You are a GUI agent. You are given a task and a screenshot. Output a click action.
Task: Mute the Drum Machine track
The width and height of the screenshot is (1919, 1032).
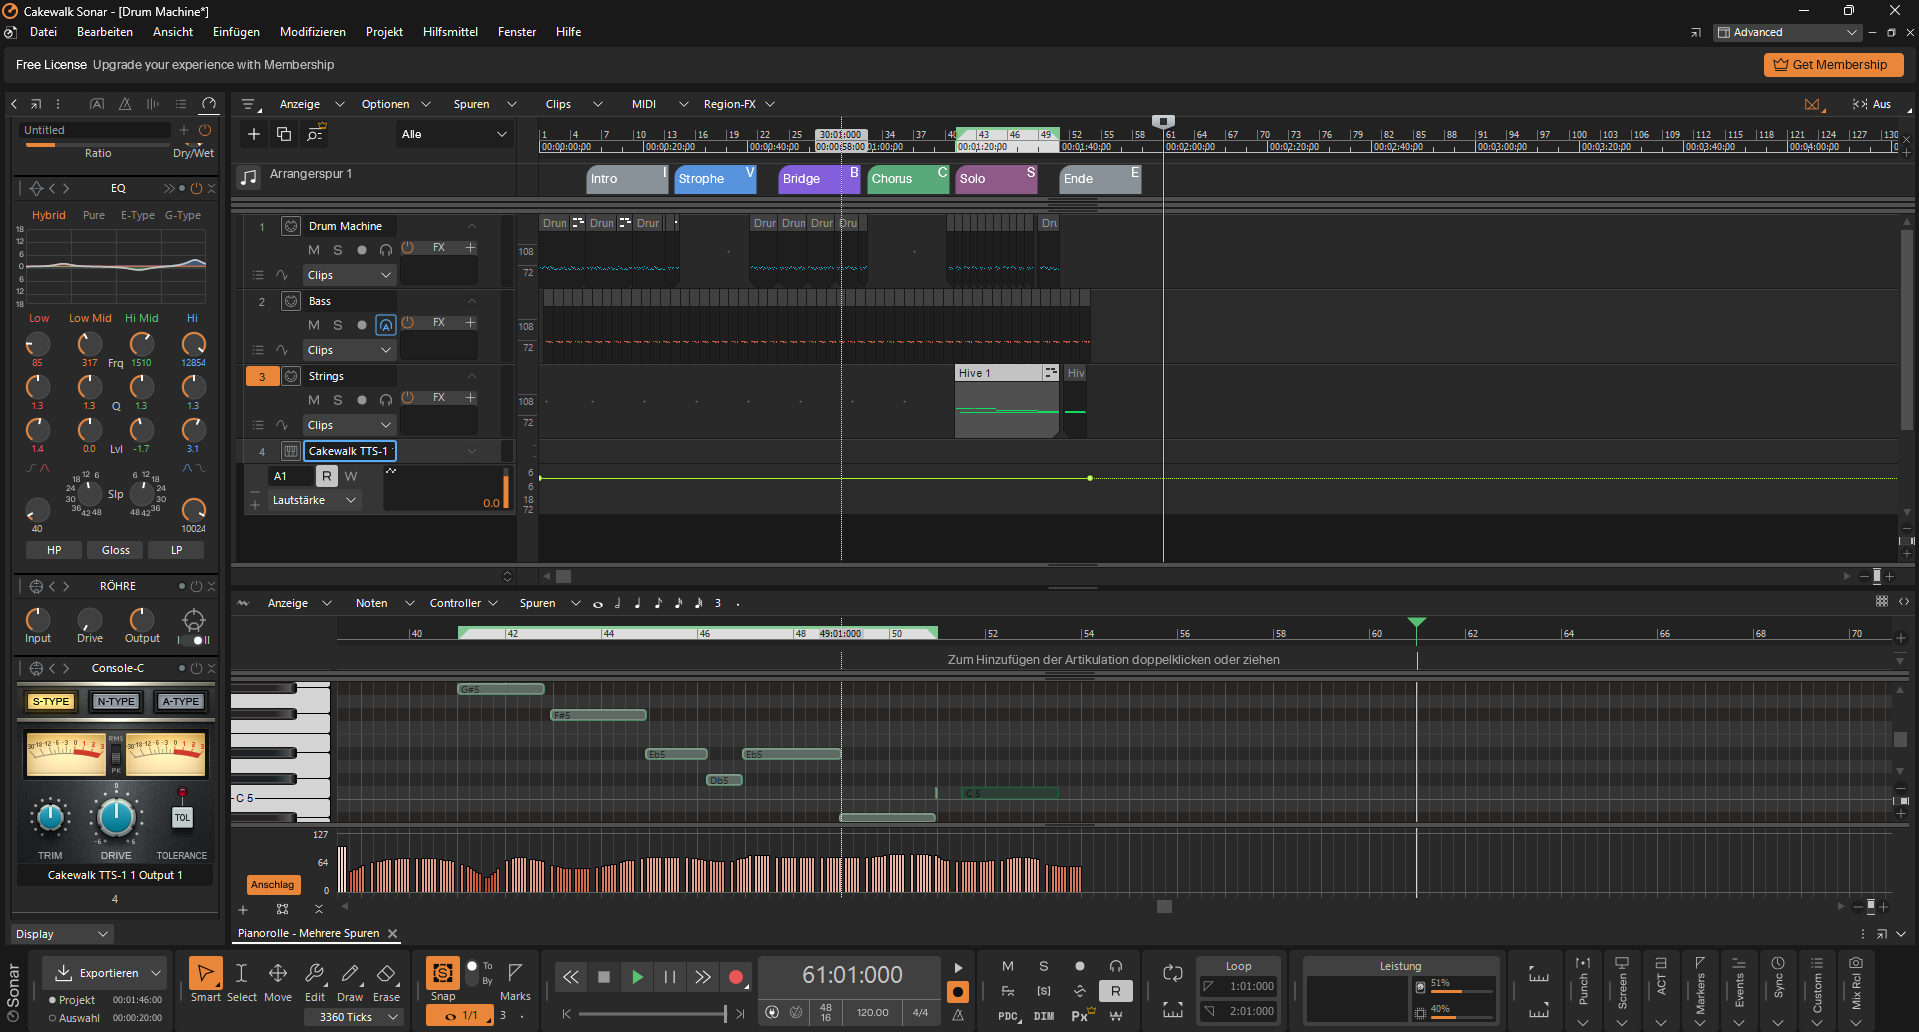(314, 250)
